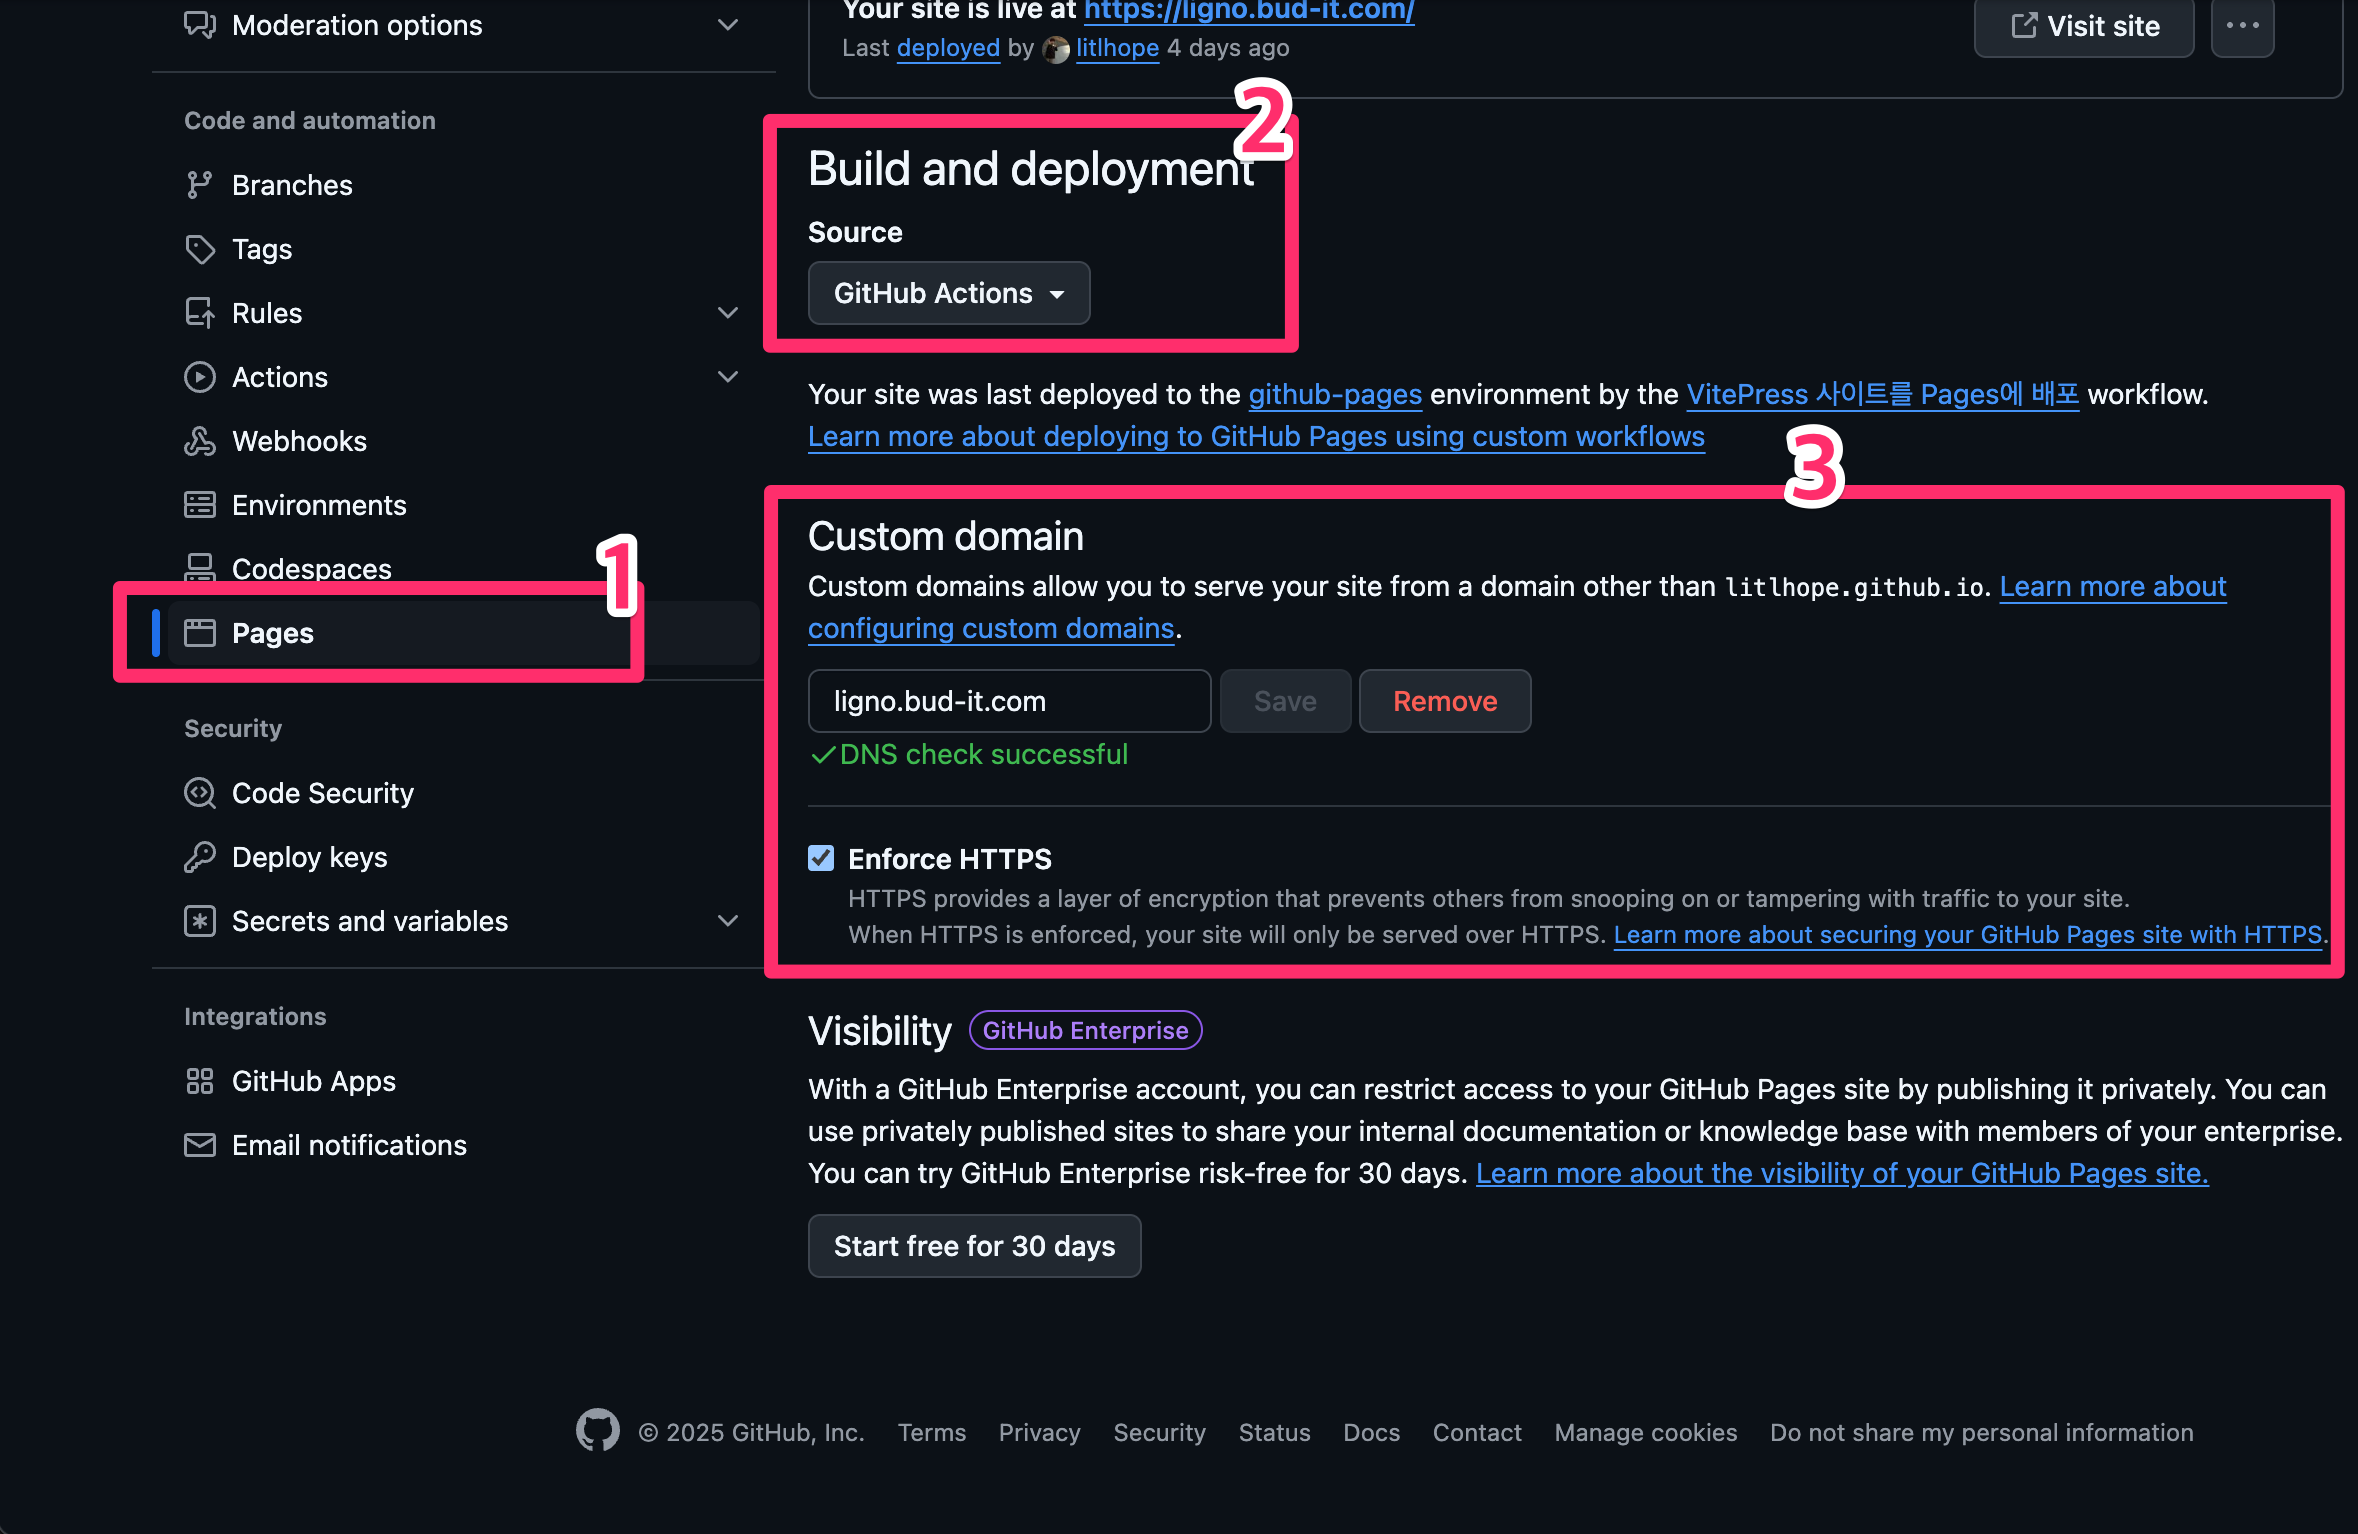The width and height of the screenshot is (2358, 1534).
Task: Open the Pages settings menu item
Action: [x=273, y=633]
